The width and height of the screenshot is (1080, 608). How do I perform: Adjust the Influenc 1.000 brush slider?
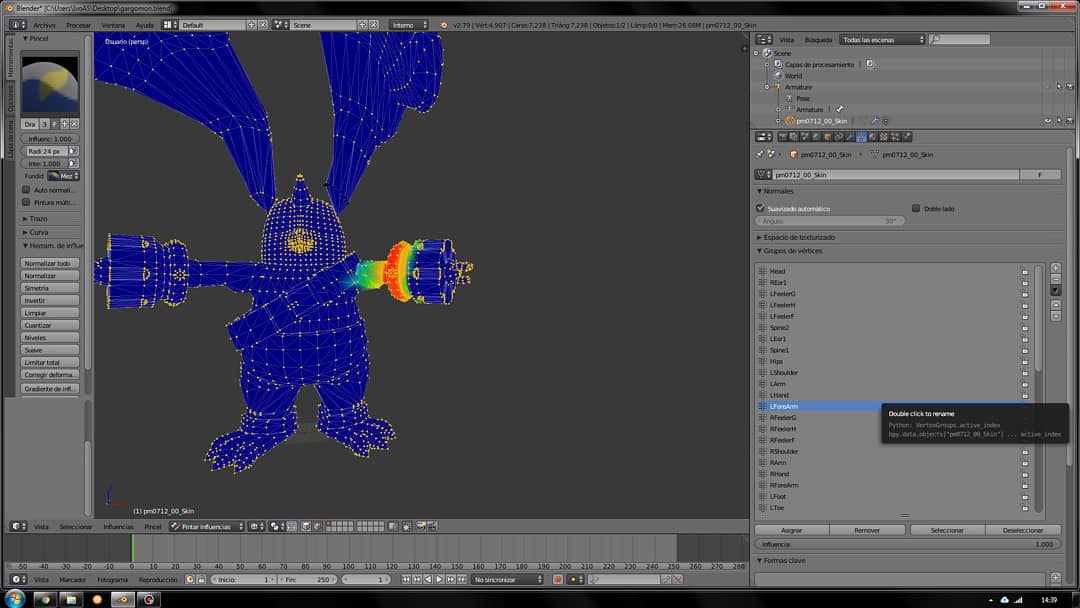(50, 138)
